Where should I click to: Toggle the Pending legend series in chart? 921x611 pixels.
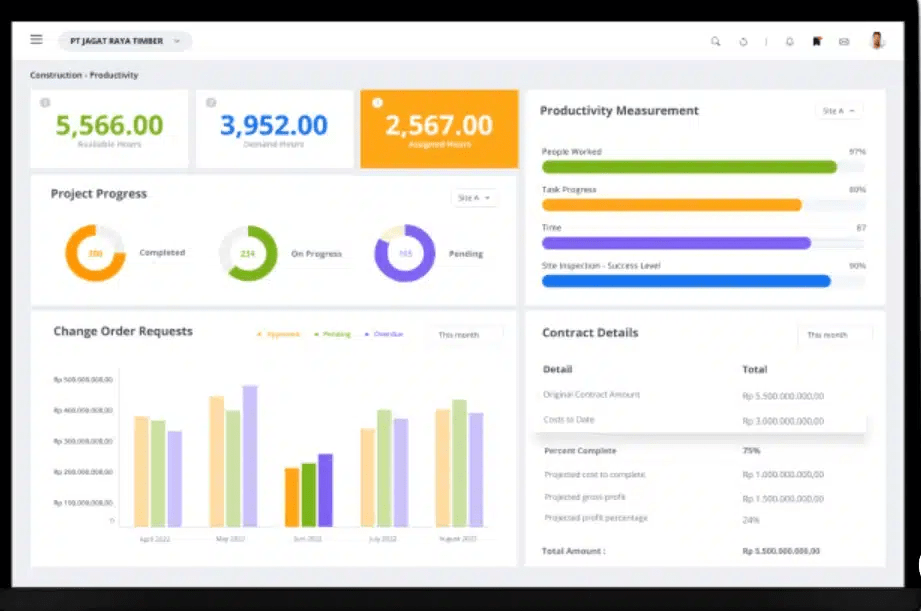[333, 334]
